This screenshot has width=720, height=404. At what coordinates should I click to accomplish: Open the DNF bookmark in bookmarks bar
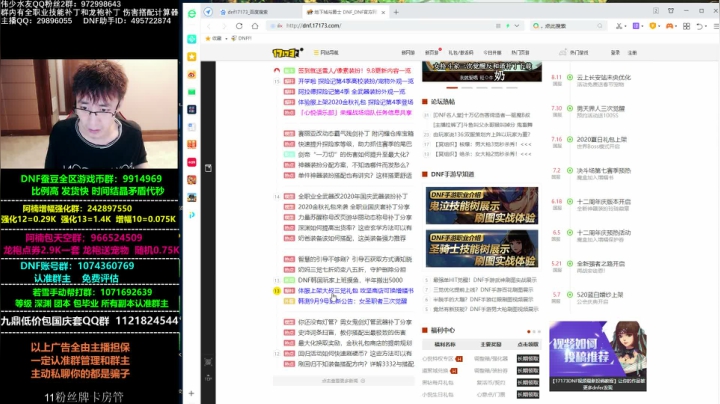241,39
